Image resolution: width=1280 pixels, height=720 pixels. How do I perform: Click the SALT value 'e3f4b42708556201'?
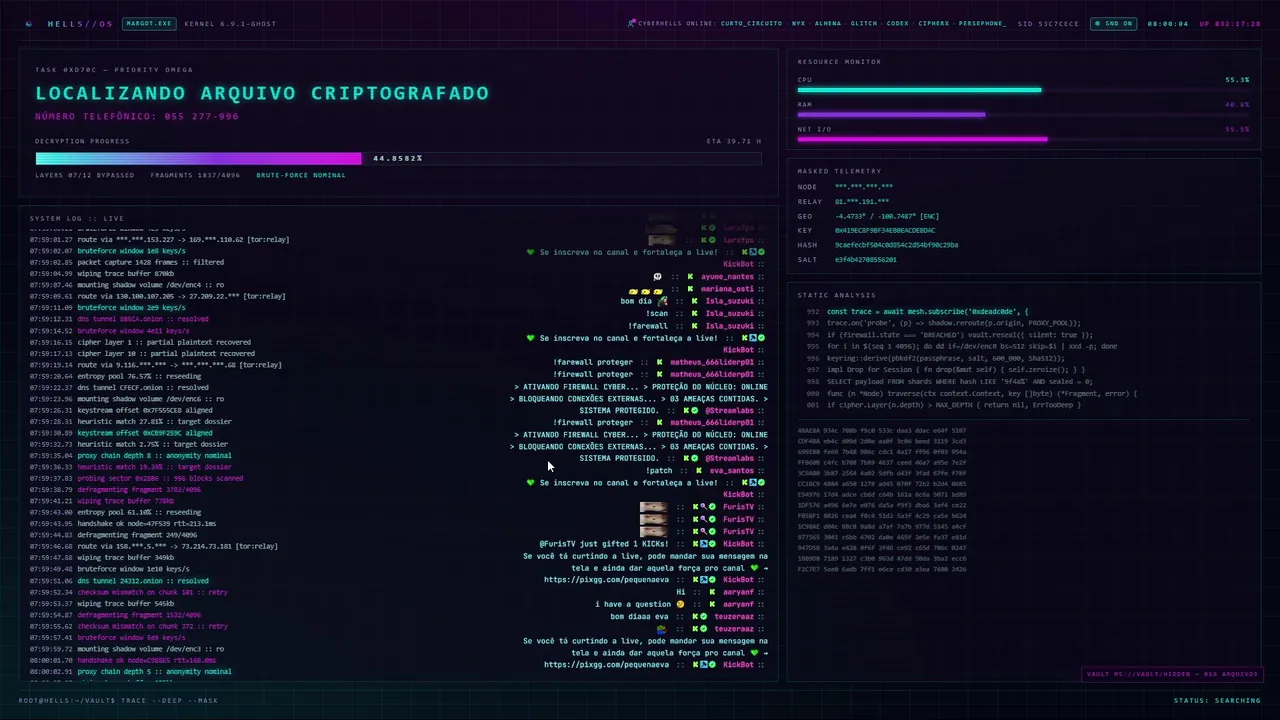tap(866, 259)
